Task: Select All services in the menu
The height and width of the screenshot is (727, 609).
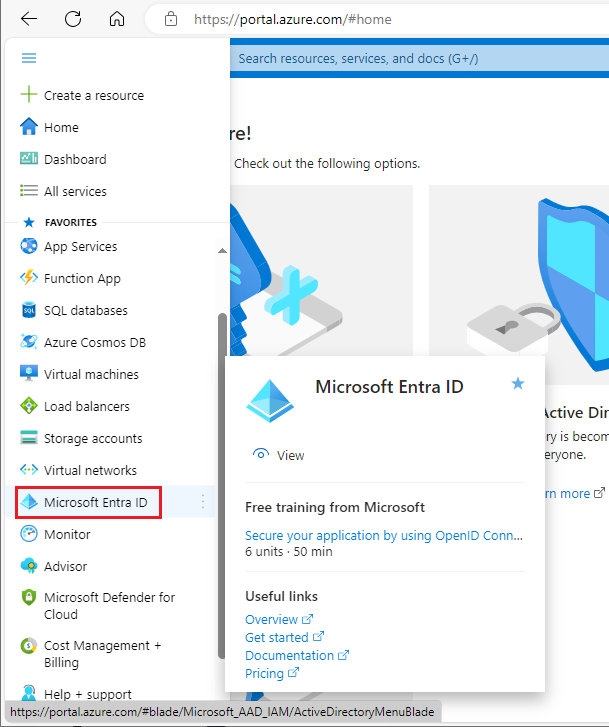Action: tap(75, 191)
